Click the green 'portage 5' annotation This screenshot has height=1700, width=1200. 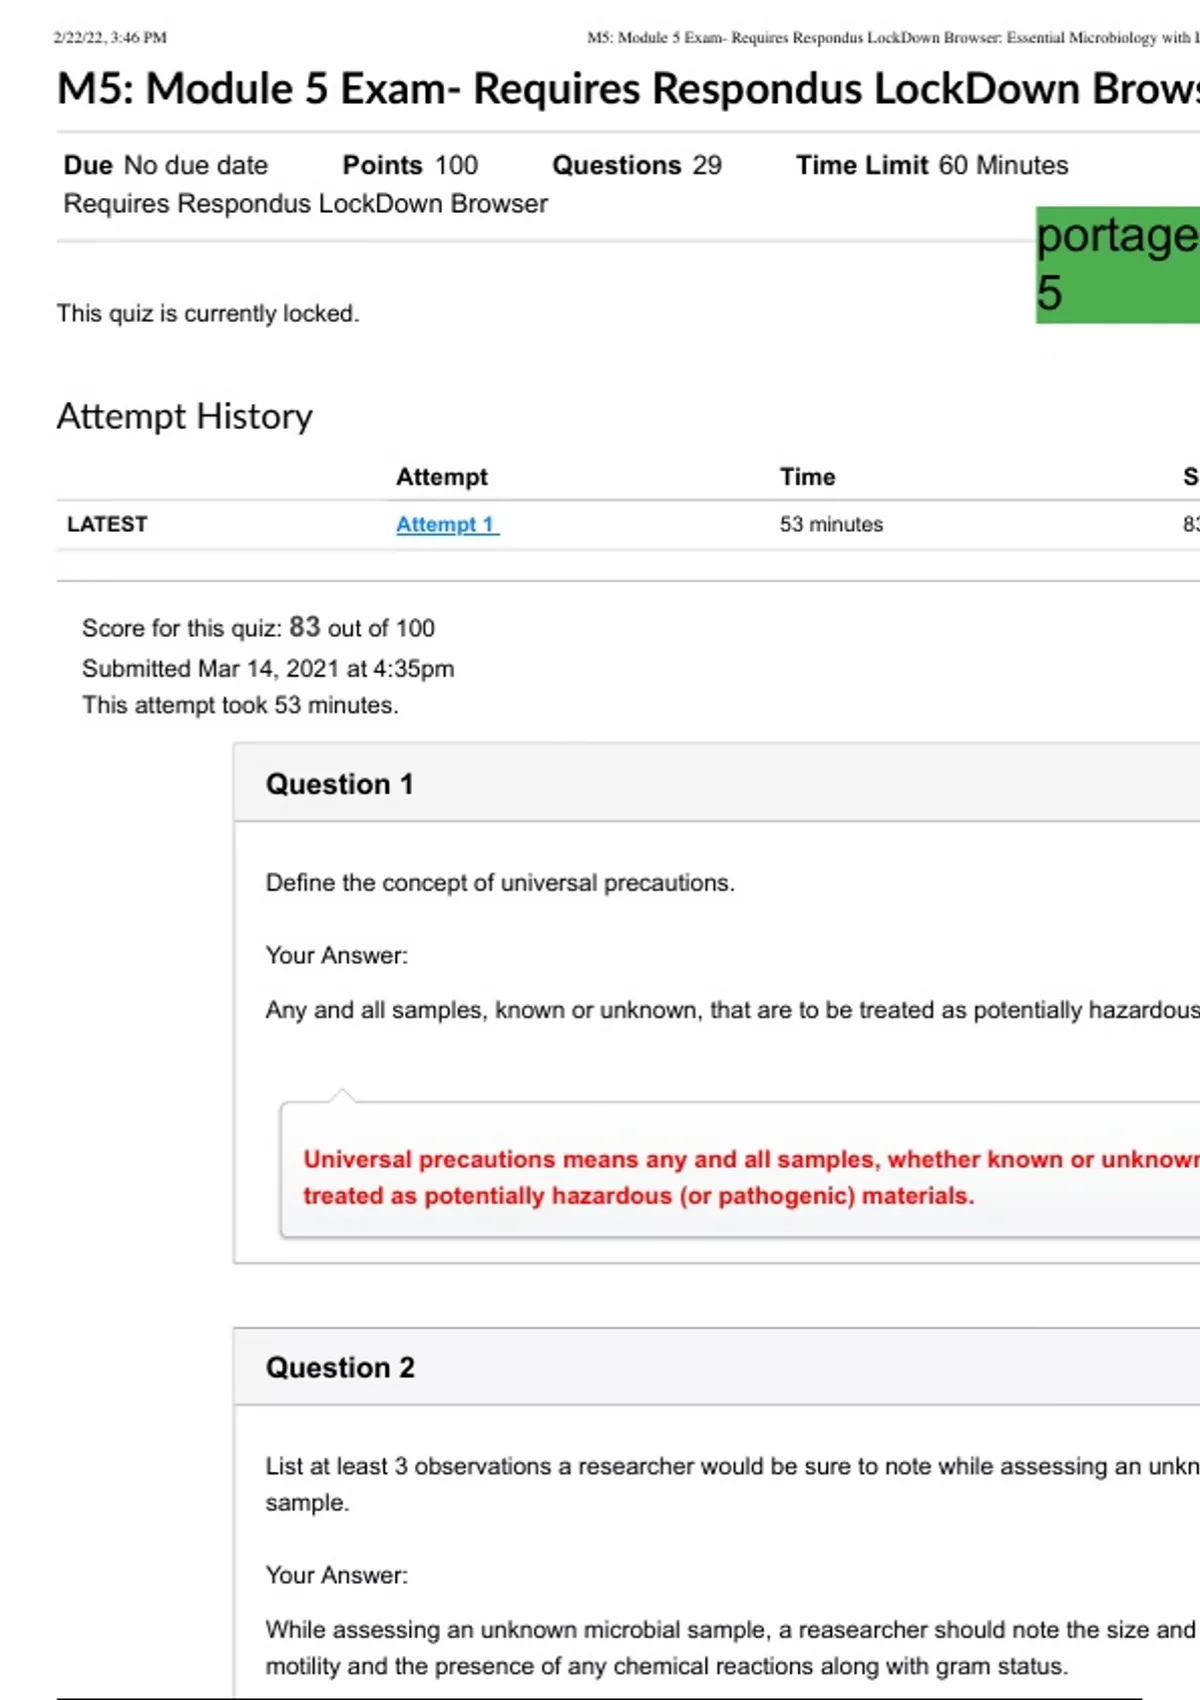pyautogui.click(x=1116, y=265)
